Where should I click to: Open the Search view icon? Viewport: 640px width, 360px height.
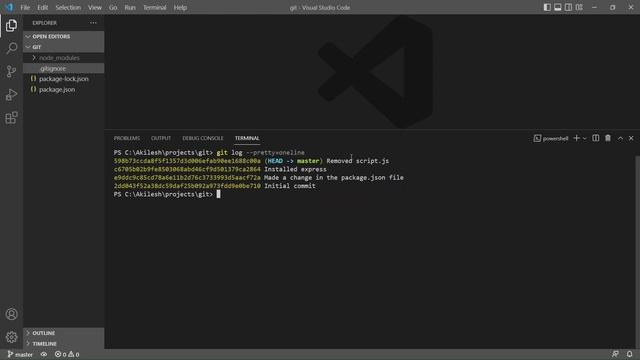point(11,48)
